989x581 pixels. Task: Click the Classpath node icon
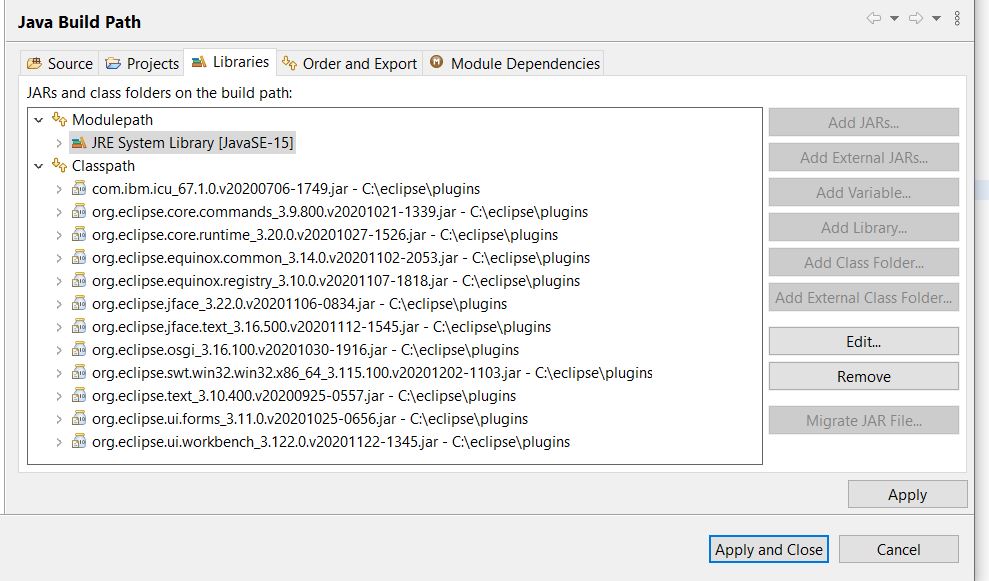click(x=59, y=166)
